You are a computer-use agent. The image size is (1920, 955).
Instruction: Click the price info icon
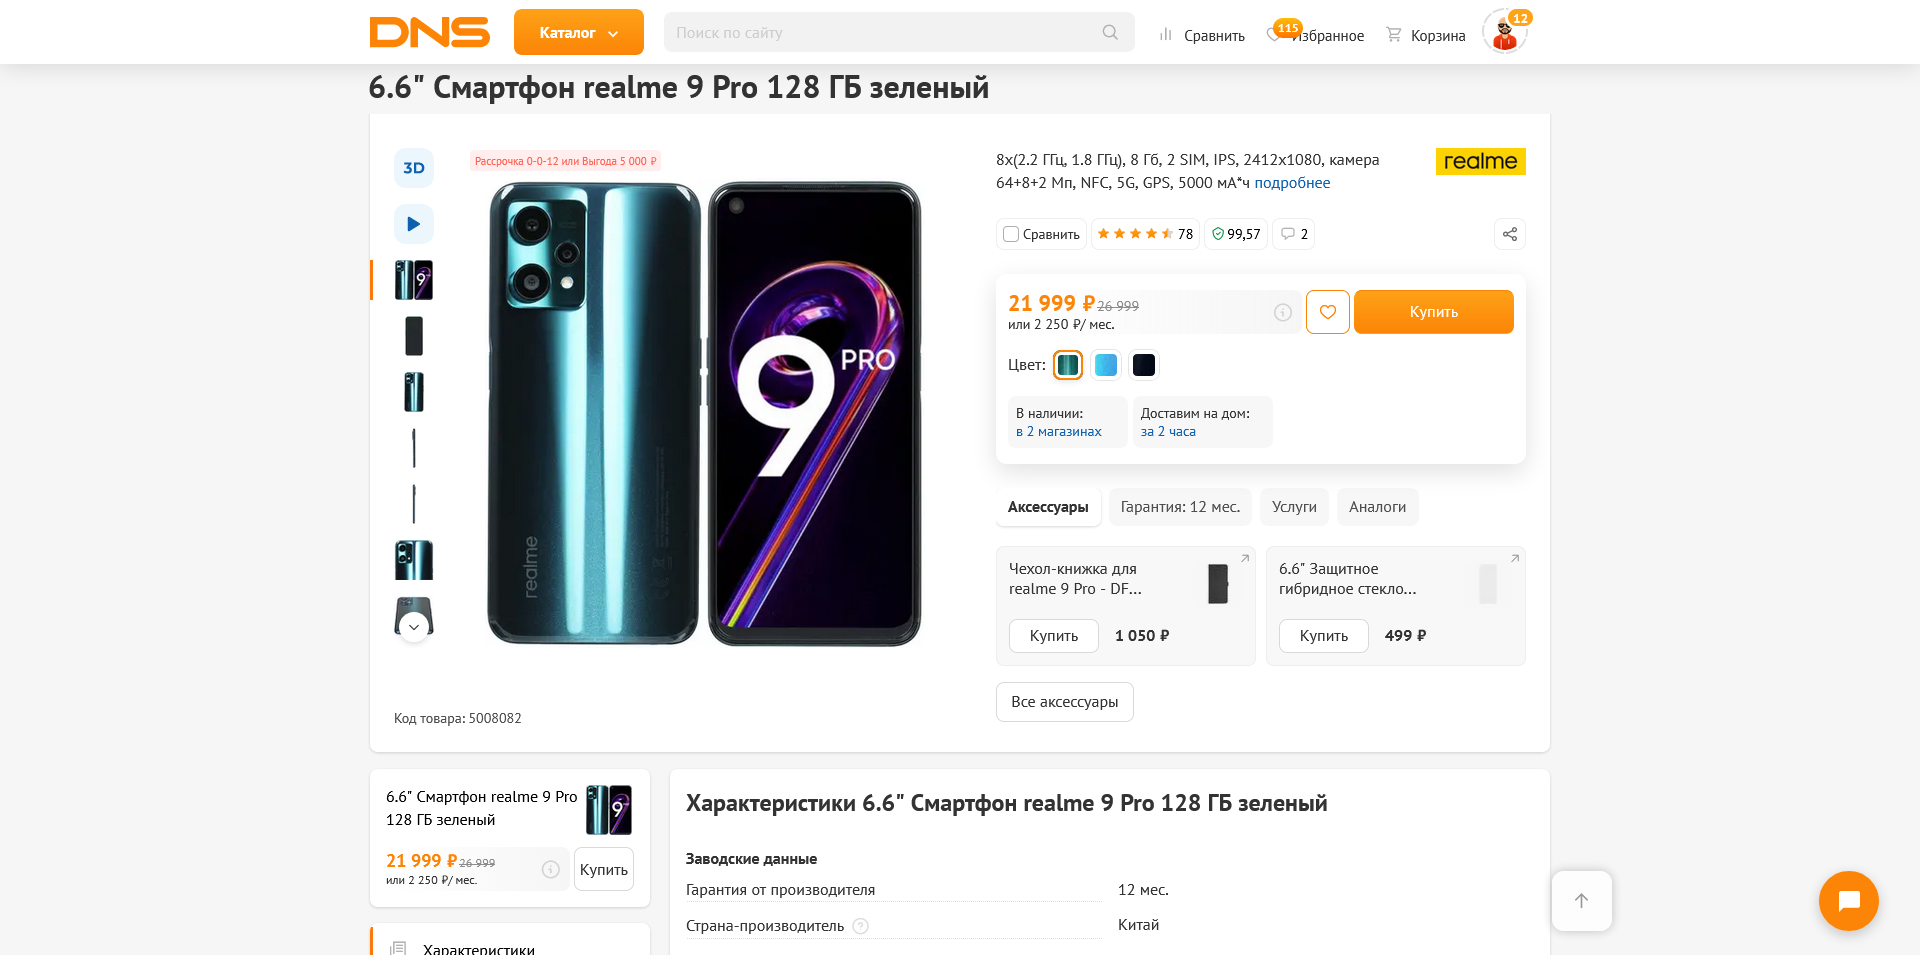1283,313
